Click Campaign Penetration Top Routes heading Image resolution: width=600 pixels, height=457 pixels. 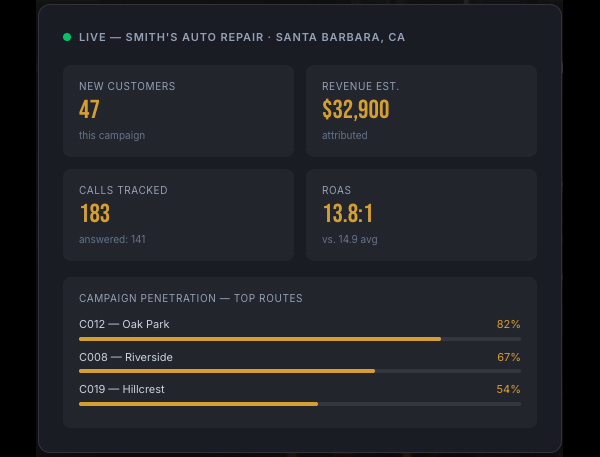tap(191, 298)
